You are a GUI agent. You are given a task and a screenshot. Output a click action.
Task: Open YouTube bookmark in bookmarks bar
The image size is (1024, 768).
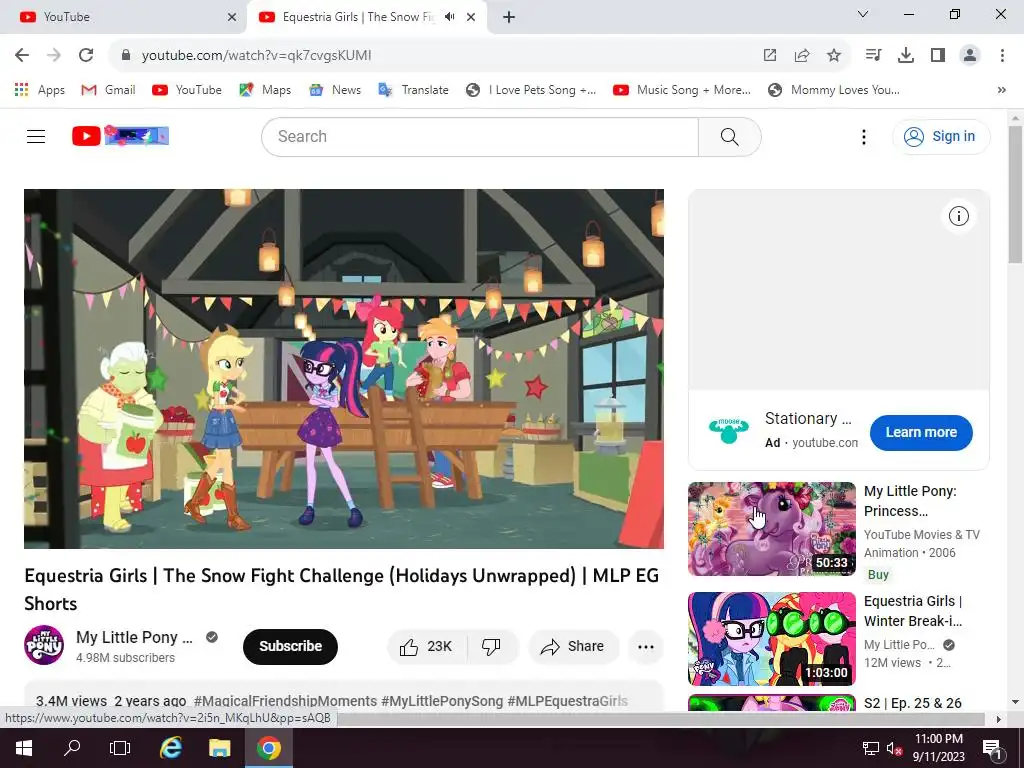[187, 90]
